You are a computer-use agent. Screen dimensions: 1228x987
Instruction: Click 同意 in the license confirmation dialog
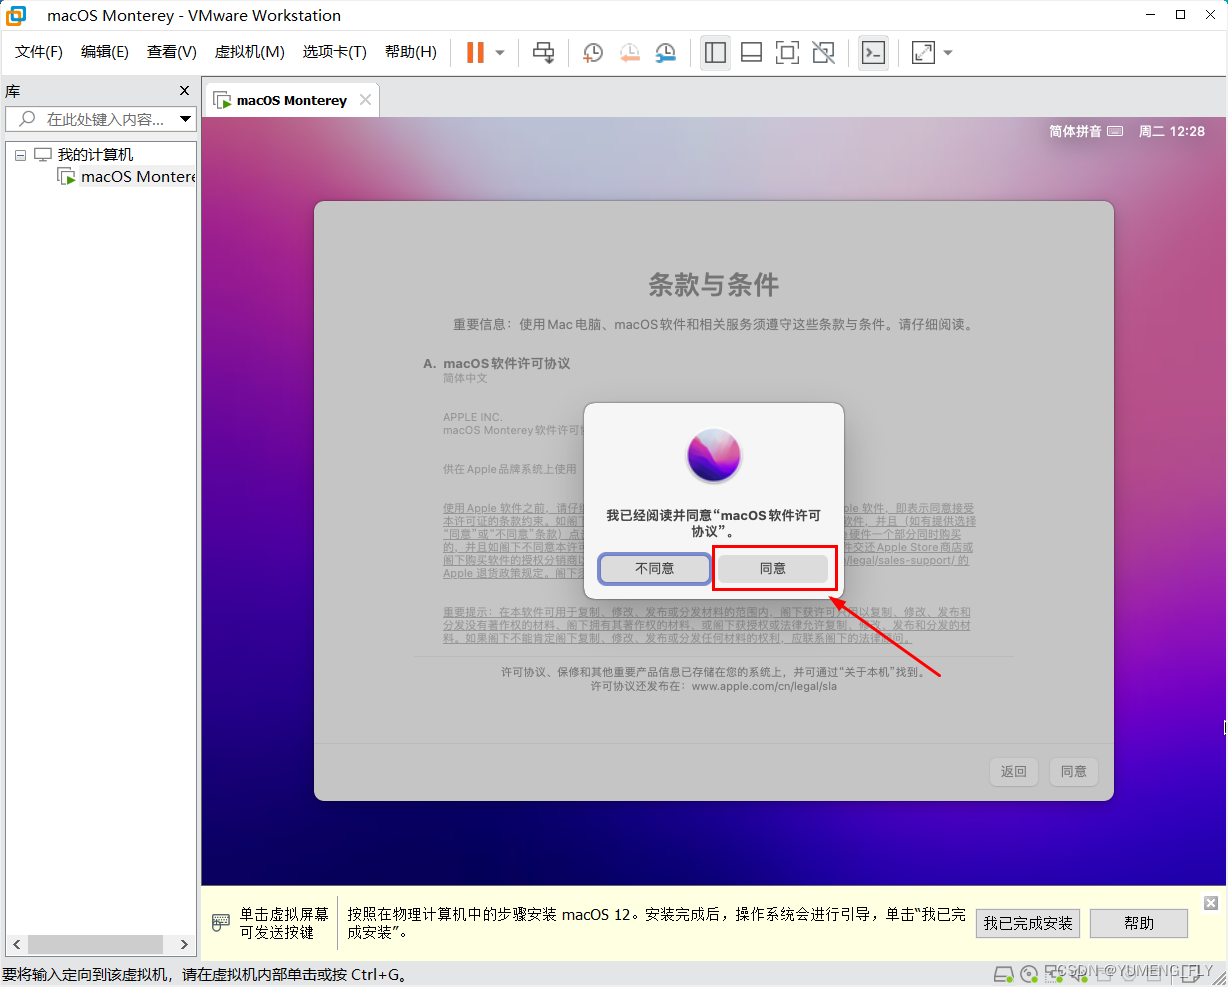coord(773,568)
